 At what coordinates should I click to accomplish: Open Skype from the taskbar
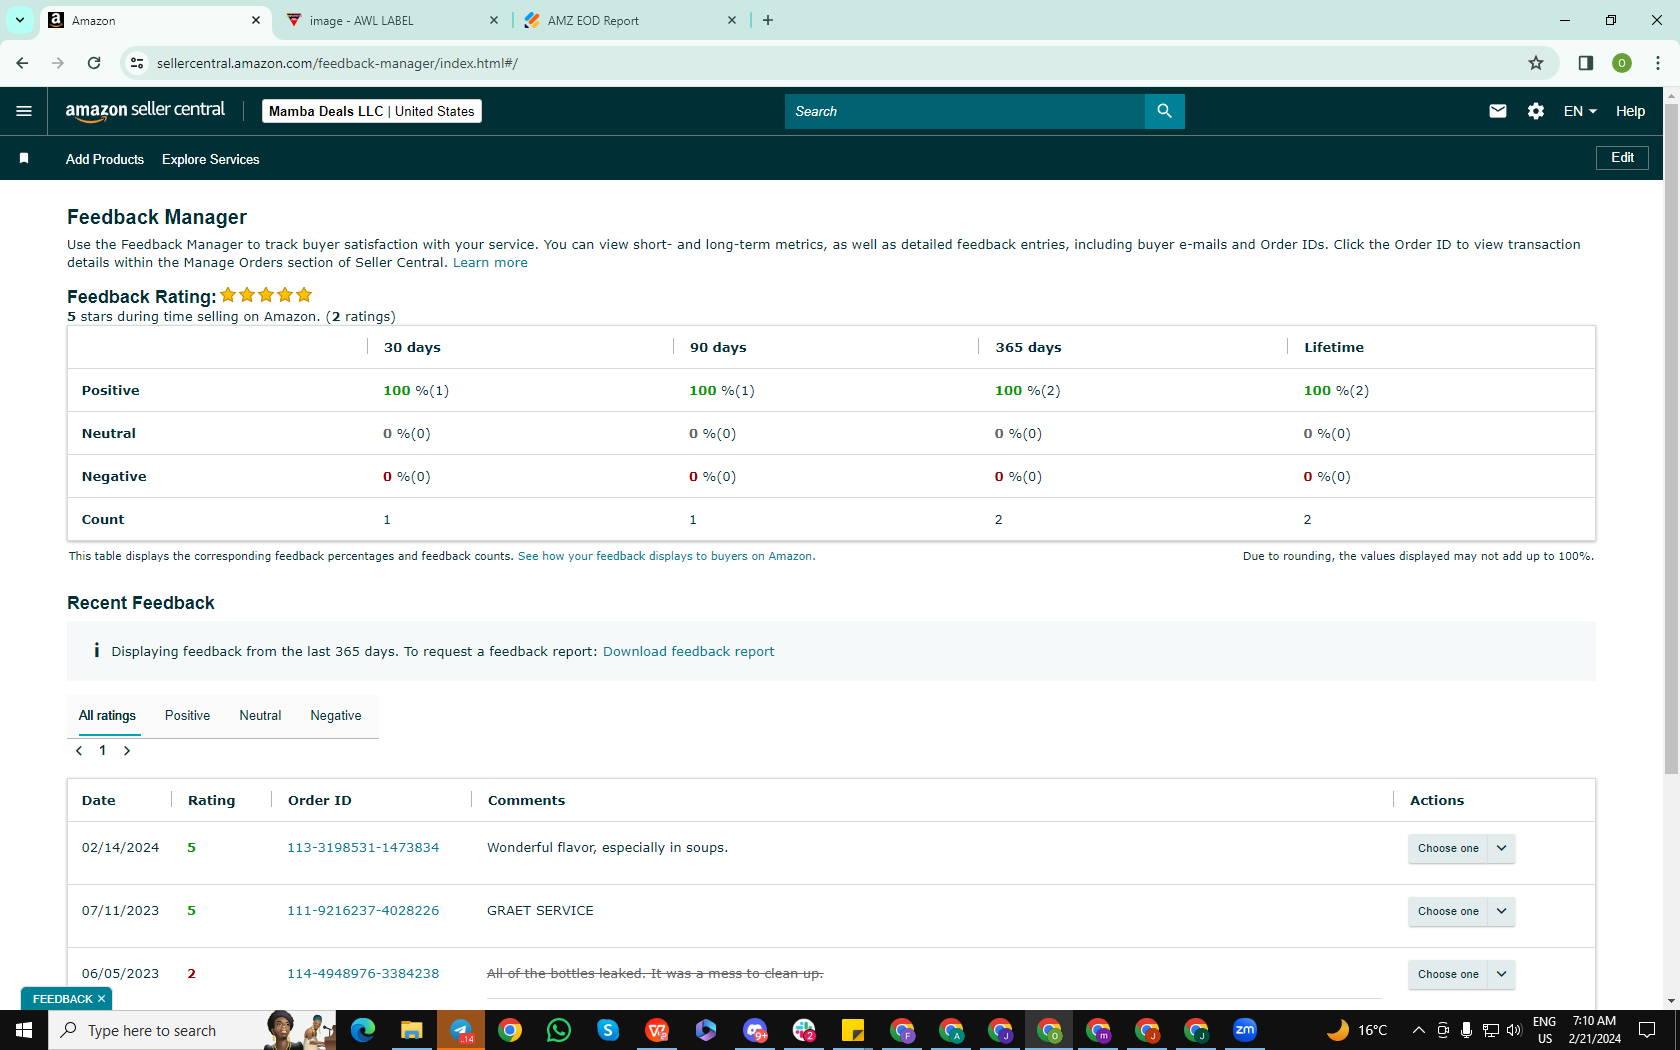tap(608, 1030)
